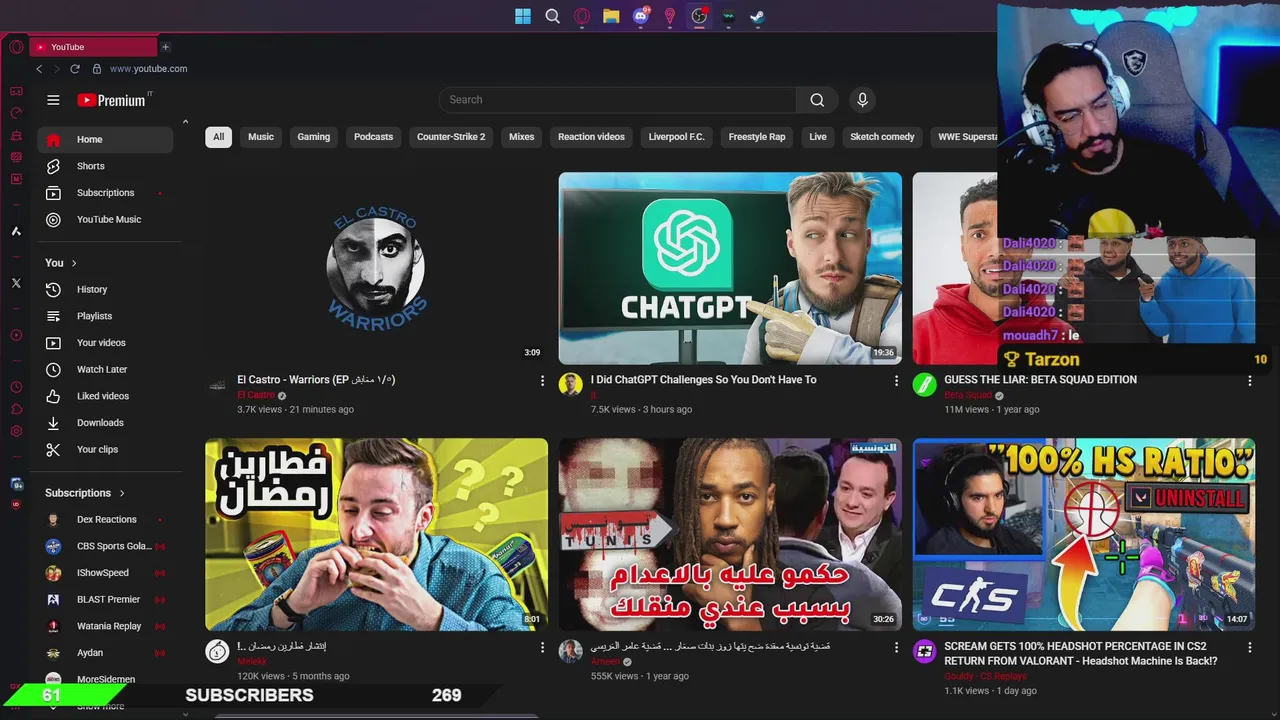
Task: Open Shorts in the sidebar
Action: coord(105,166)
